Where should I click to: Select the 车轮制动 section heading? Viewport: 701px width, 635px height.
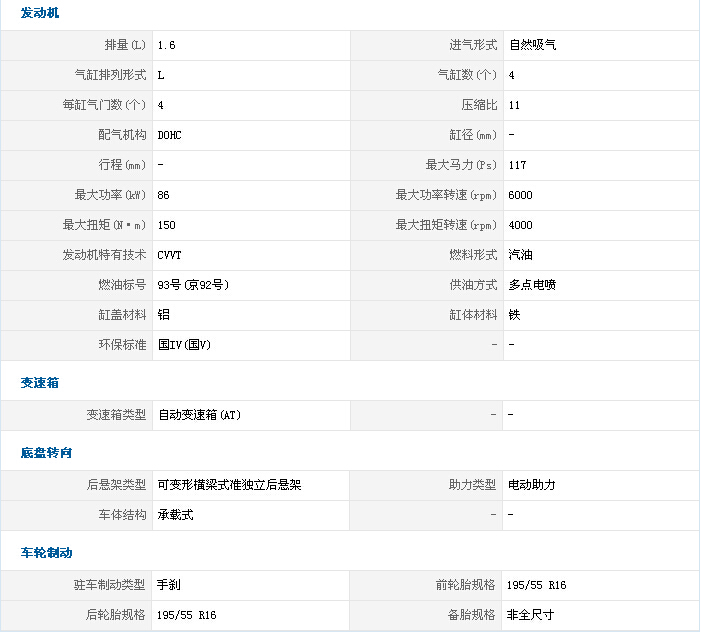pyautogui.click(x=46, y=553)
